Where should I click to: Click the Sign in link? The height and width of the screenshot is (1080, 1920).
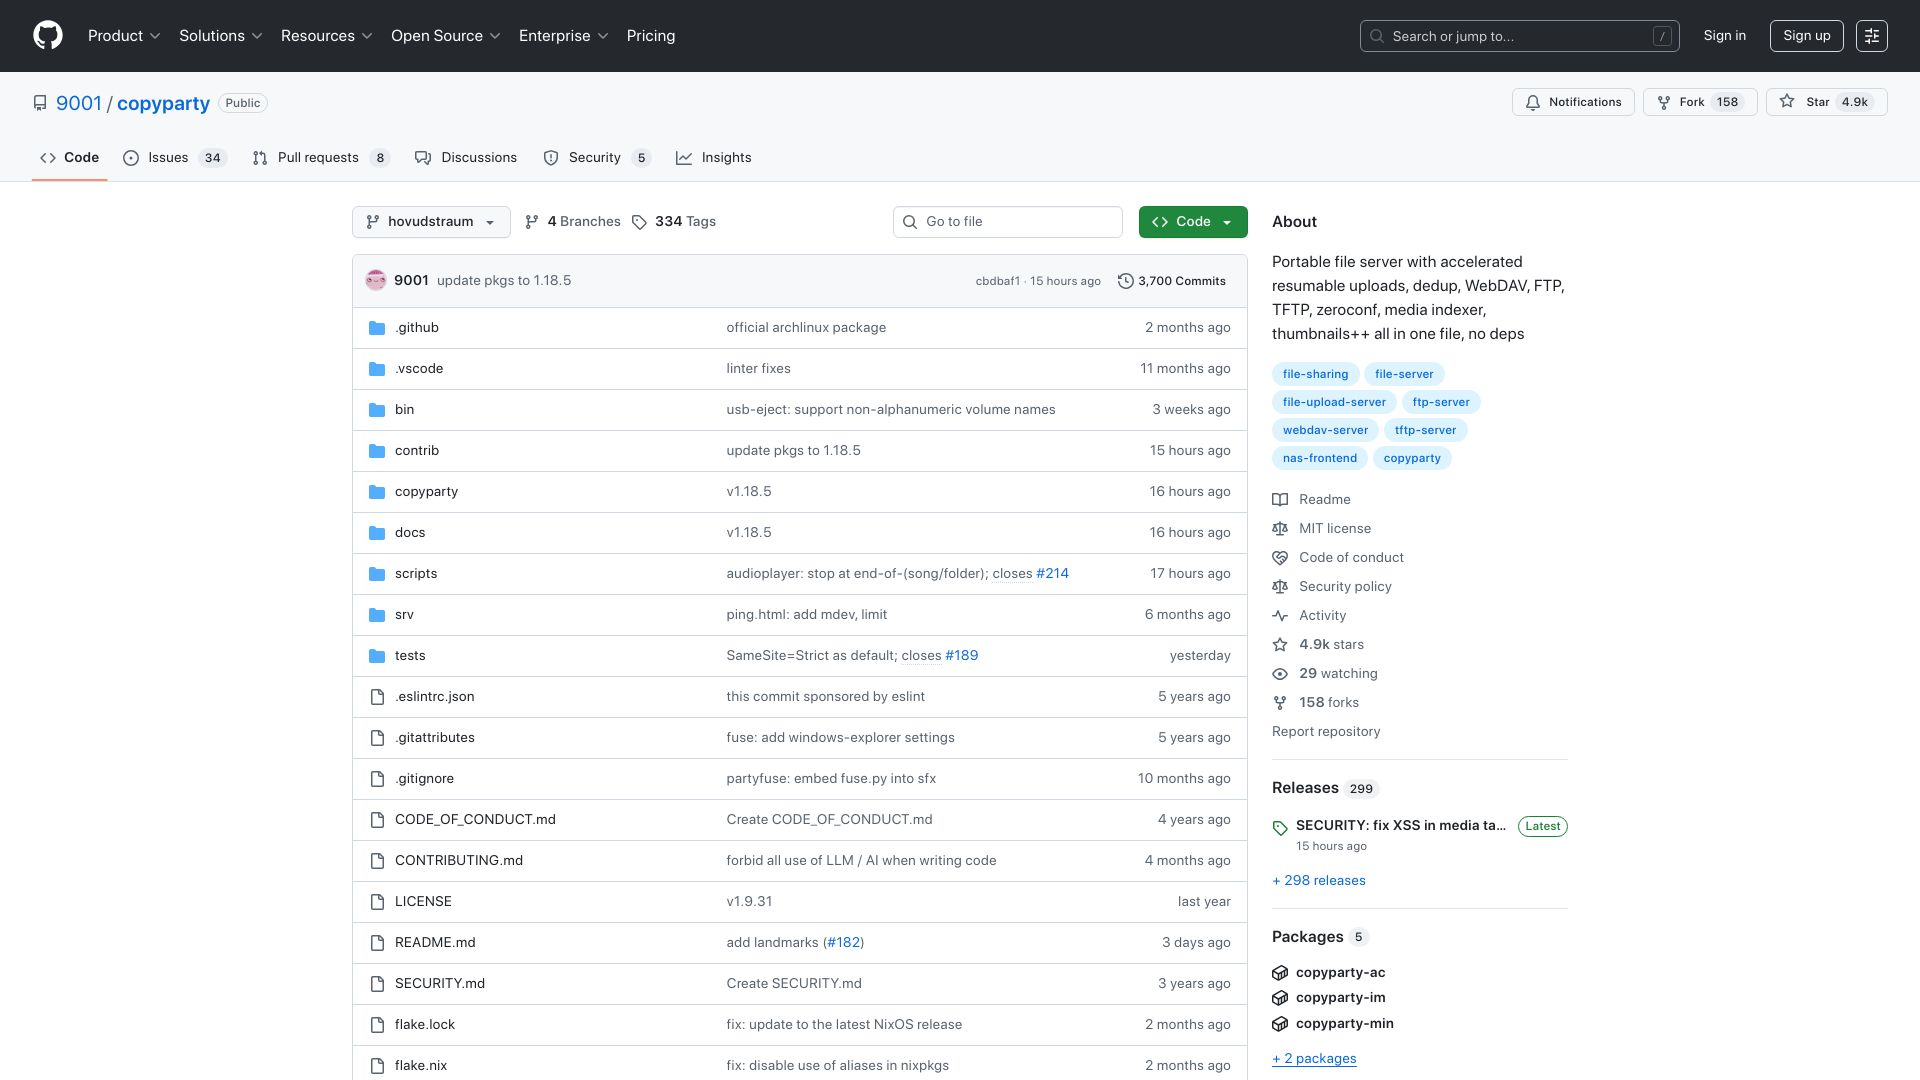[1725, 36]
